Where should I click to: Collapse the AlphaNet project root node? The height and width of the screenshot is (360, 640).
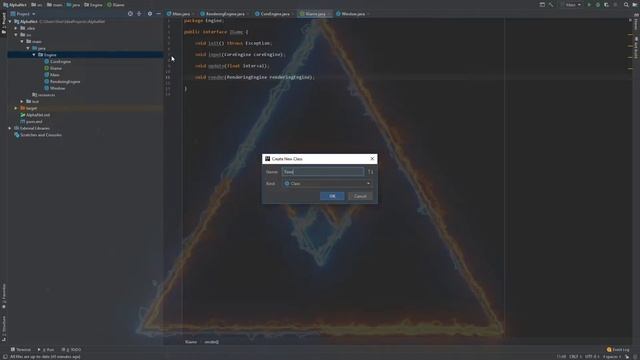10,22
